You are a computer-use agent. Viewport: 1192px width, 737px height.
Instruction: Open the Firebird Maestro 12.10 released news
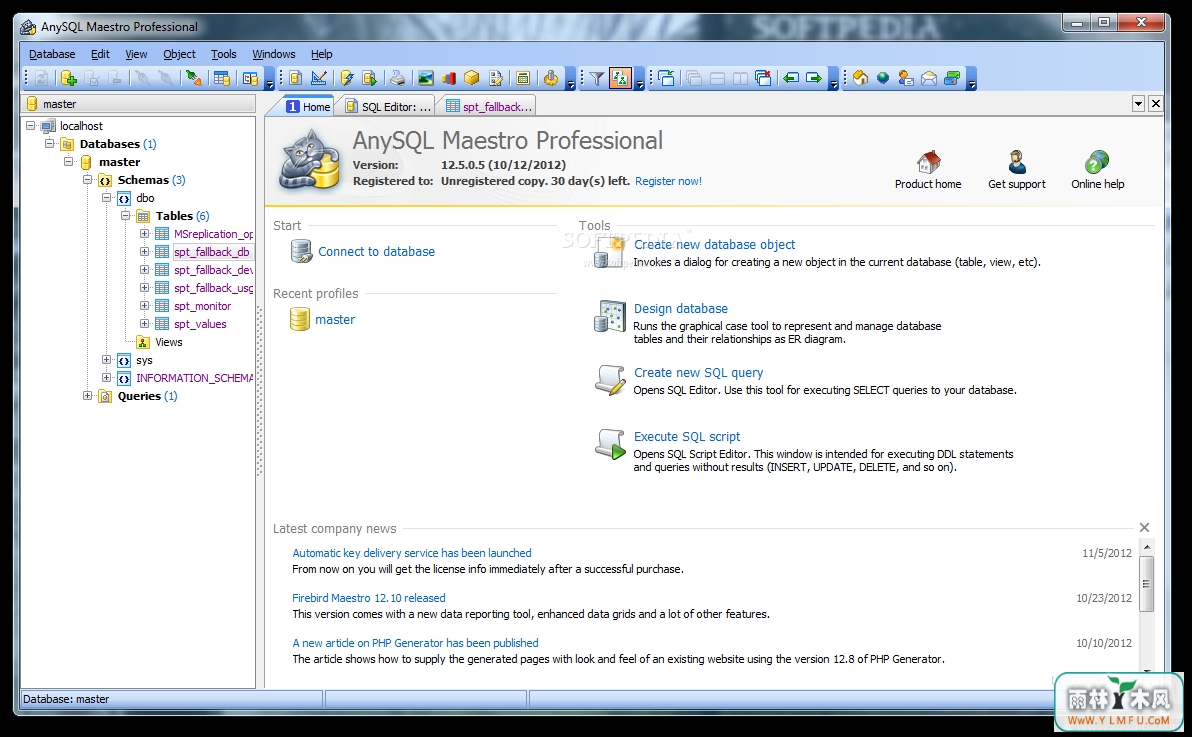(369, 598)
